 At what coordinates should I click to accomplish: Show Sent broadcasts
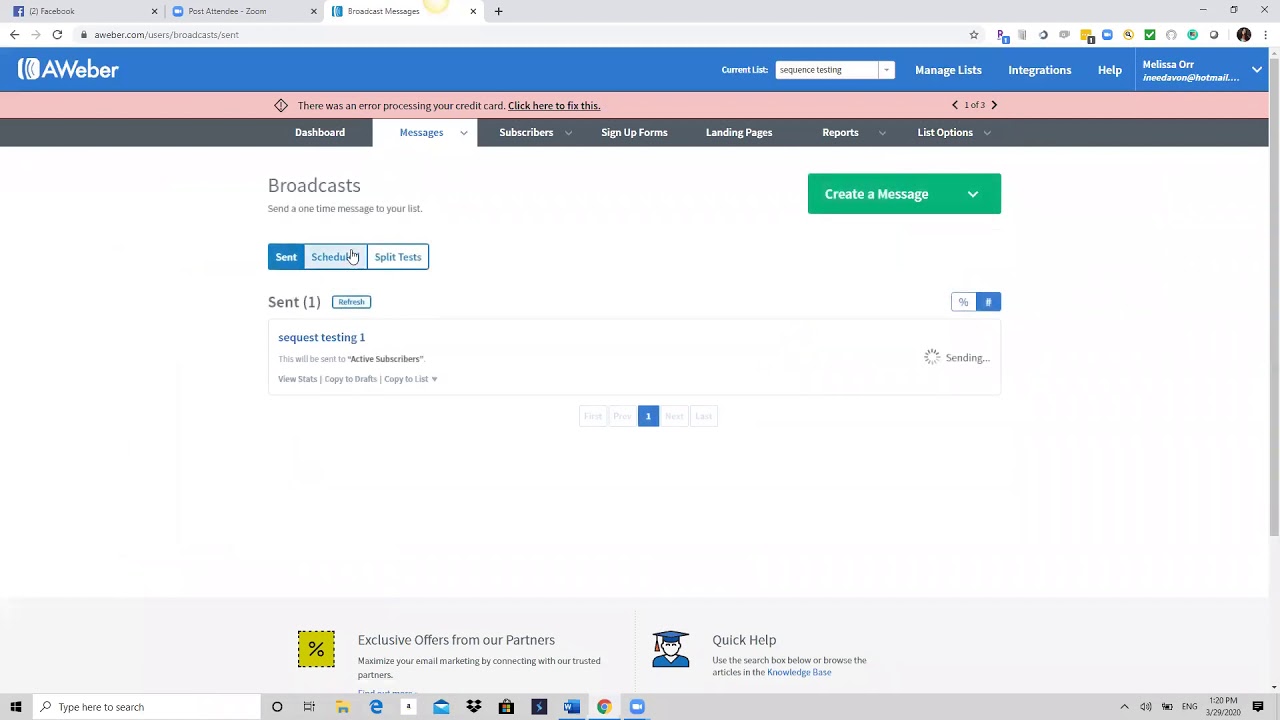tap(286, 257)
